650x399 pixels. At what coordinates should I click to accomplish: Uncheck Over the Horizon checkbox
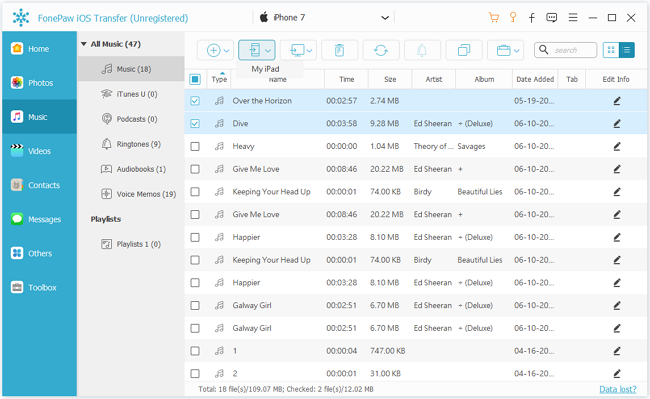(195, 101)
